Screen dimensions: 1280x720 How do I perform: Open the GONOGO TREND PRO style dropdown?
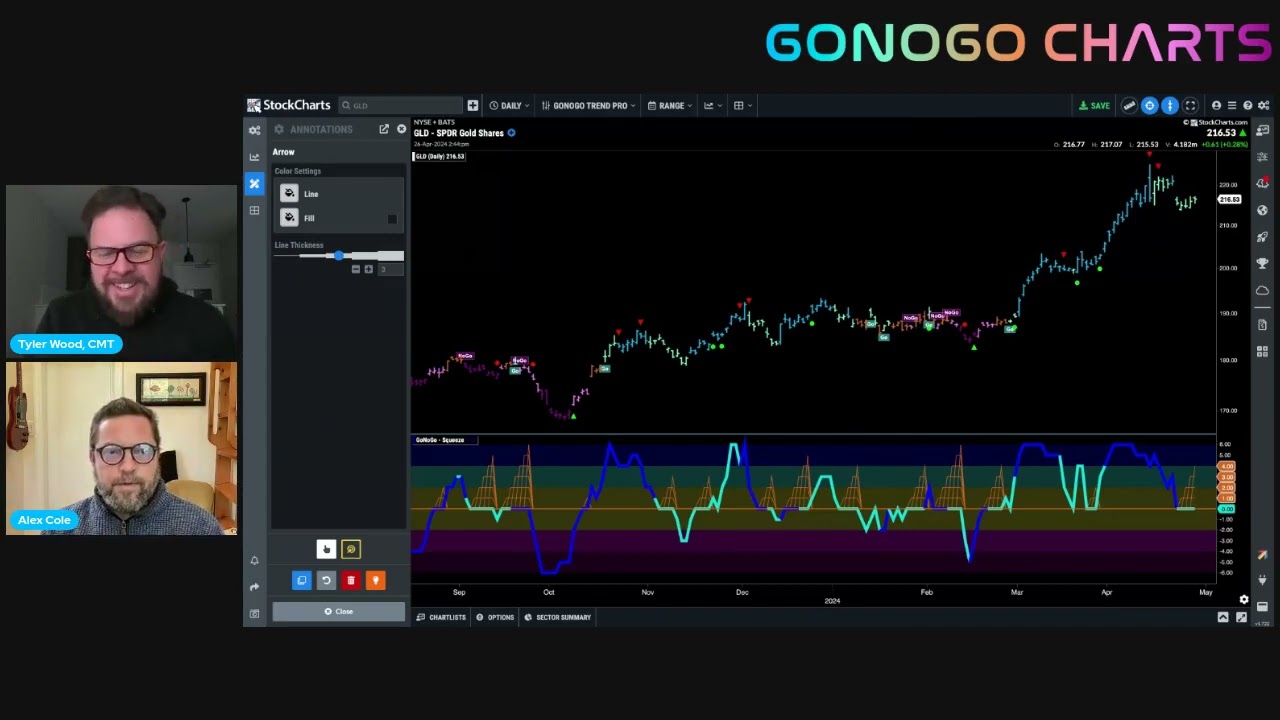pyautogui.click(x=589, y=105)
